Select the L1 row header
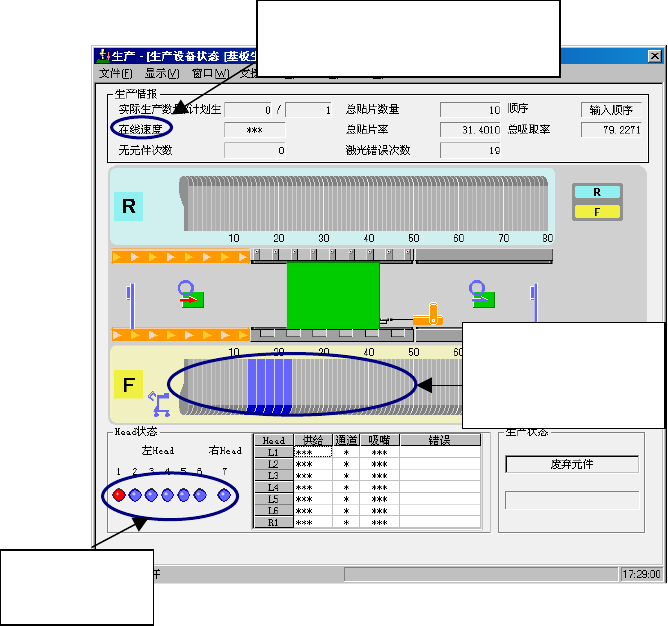The width and height of the screenshot is (668, 626). [x=274, y=452]
